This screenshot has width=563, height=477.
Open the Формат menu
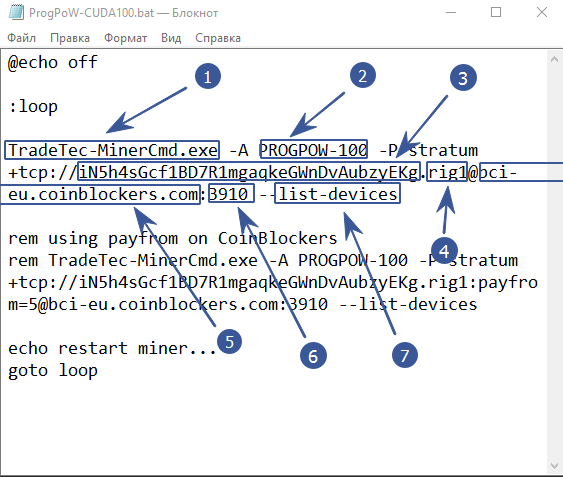click(125, 38)
